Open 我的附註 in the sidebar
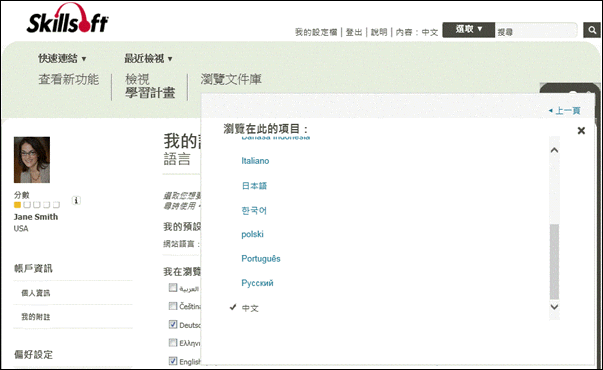The width and height of the screenshot is (603, 370). tap(36, 317)
